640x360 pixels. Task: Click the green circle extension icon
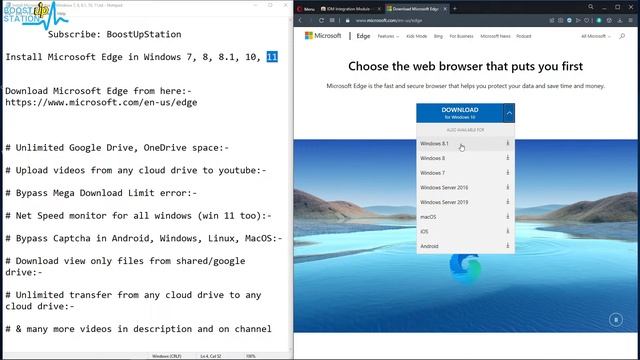click(599, 20)
